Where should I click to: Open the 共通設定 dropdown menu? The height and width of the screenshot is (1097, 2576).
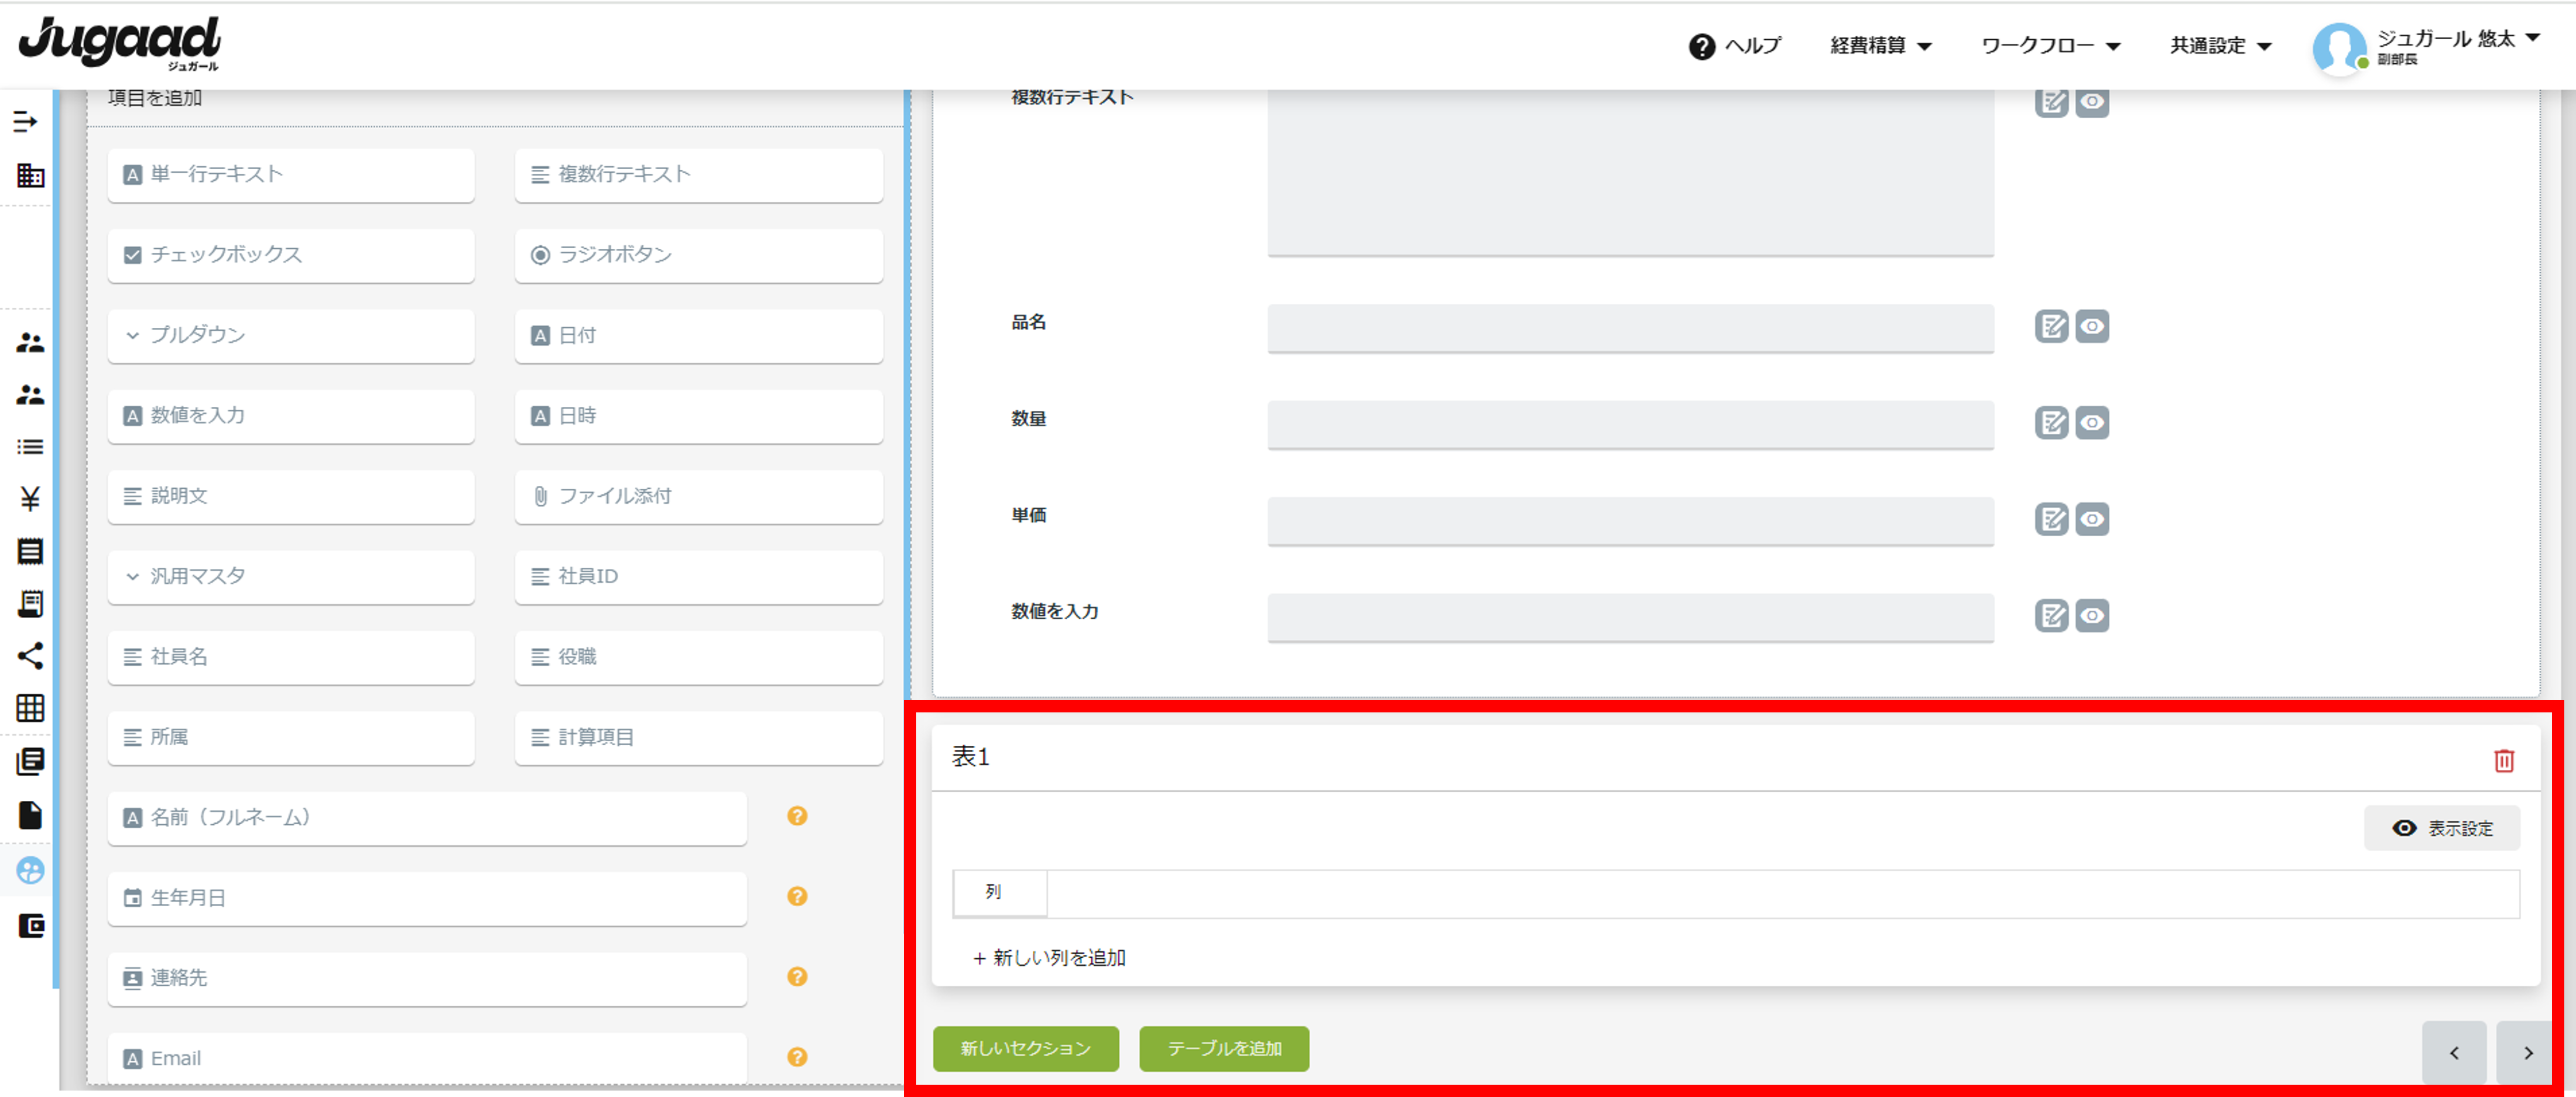[2220, 46]
